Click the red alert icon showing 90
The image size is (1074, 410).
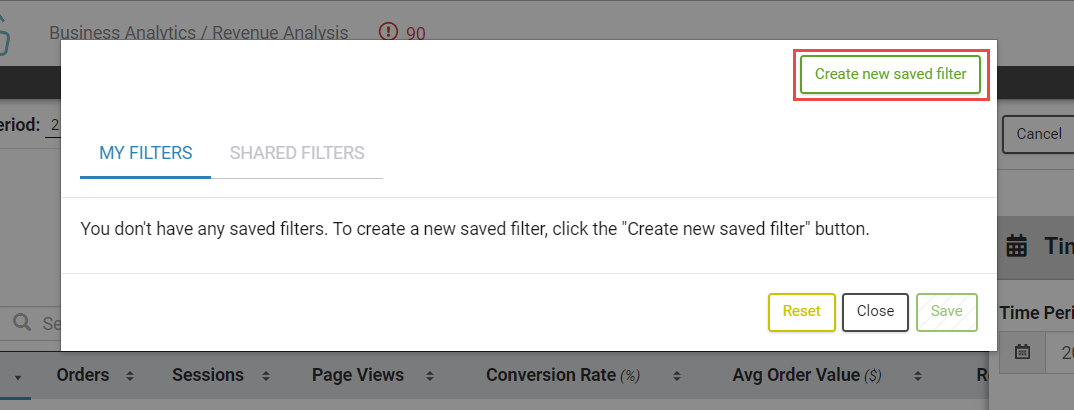[x=388, y=31]
